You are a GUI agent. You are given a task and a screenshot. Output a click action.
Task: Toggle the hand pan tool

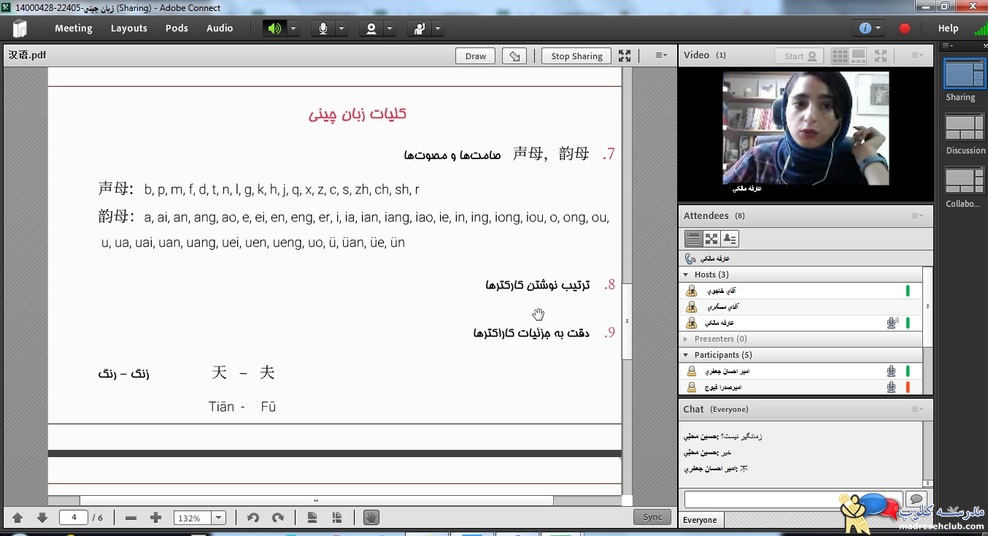click(371, 518)
